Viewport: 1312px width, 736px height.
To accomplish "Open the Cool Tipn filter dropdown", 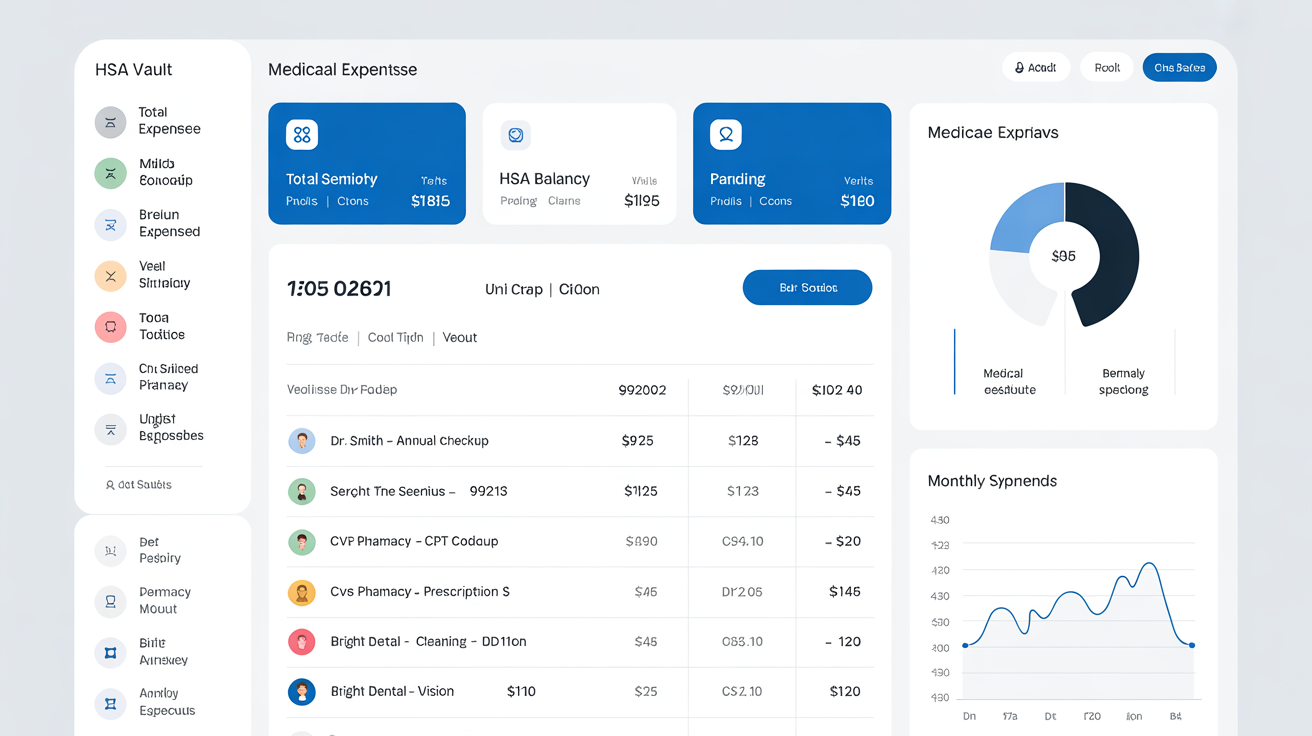I will 394,337.
